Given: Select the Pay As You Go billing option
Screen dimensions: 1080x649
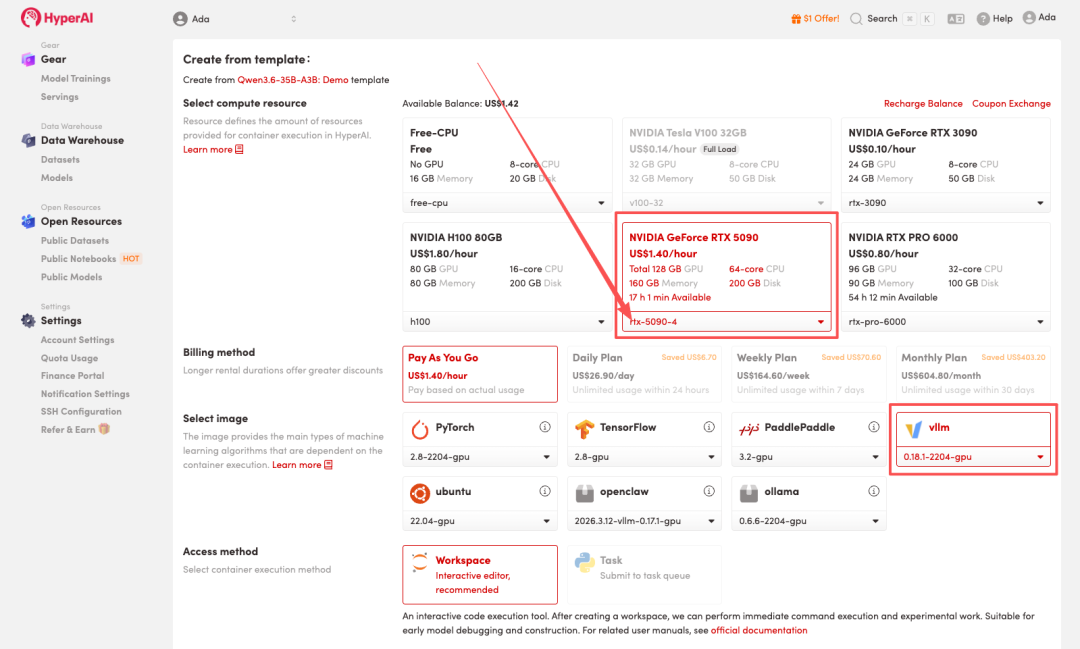Looking at the screenshot, I should 480,373.
